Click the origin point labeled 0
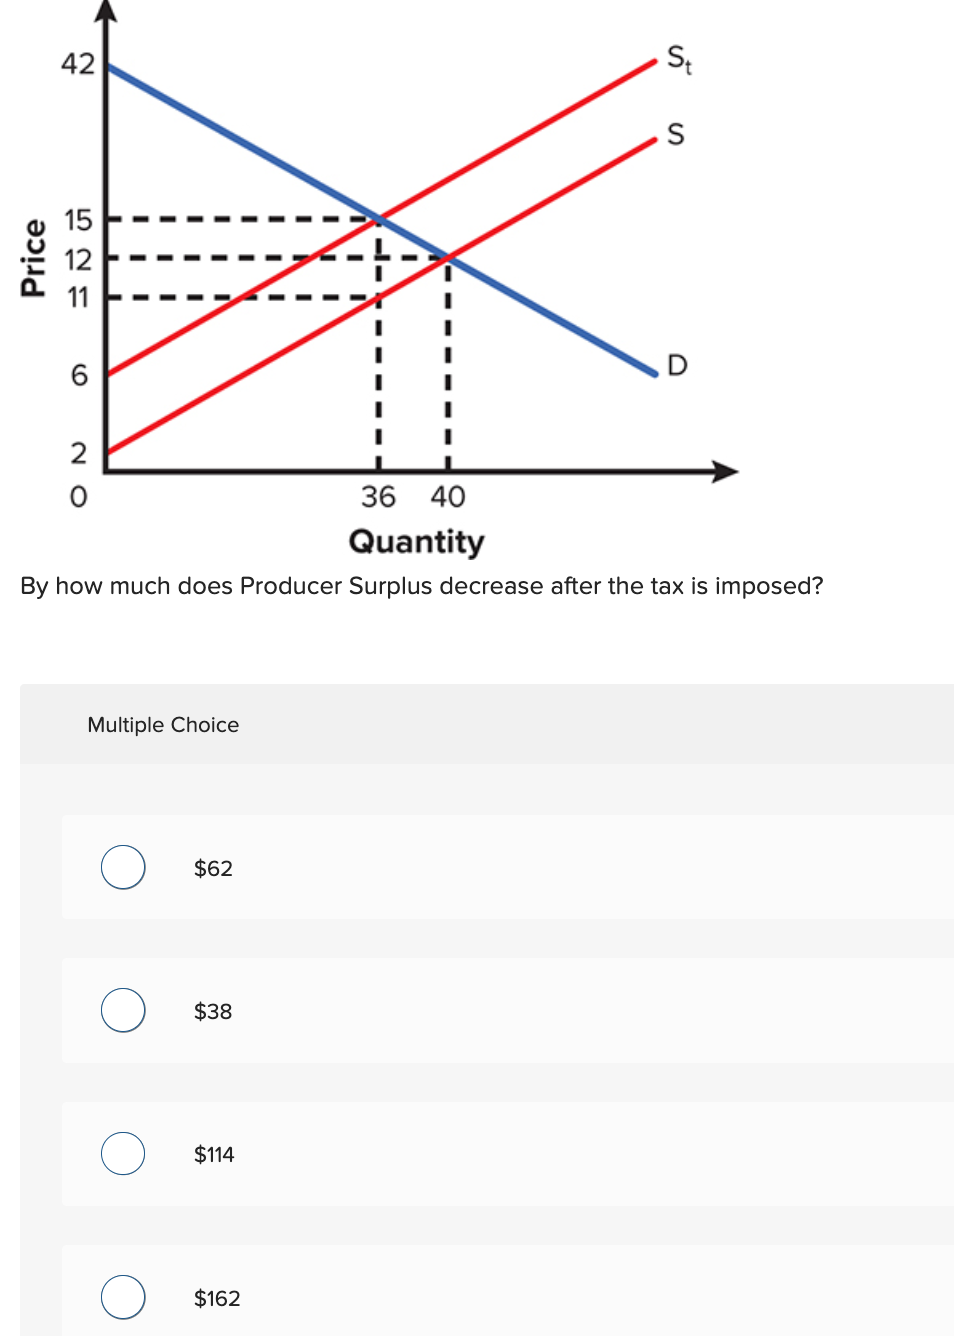The height and width of the screenshot is (1336, 954). click(78, 498)
